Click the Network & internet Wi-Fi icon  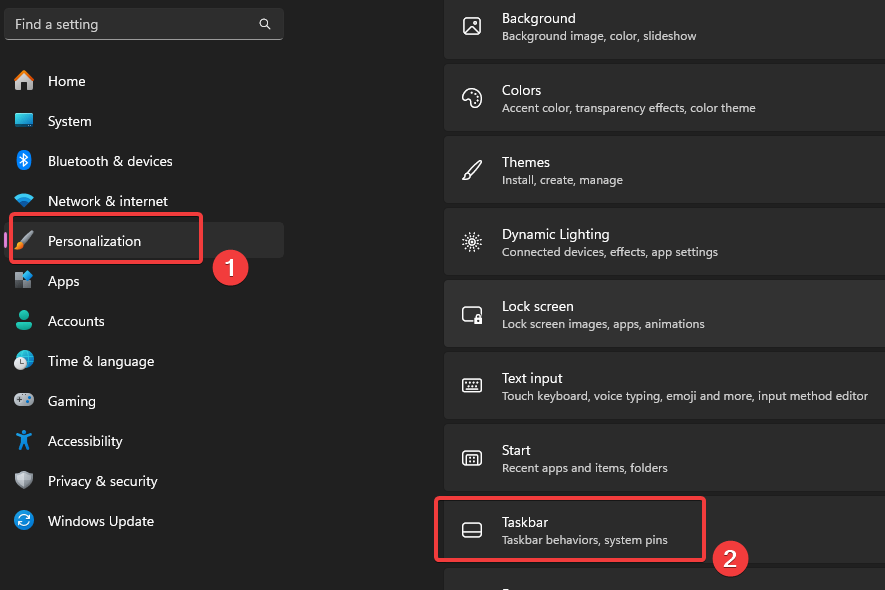(24, 201)
